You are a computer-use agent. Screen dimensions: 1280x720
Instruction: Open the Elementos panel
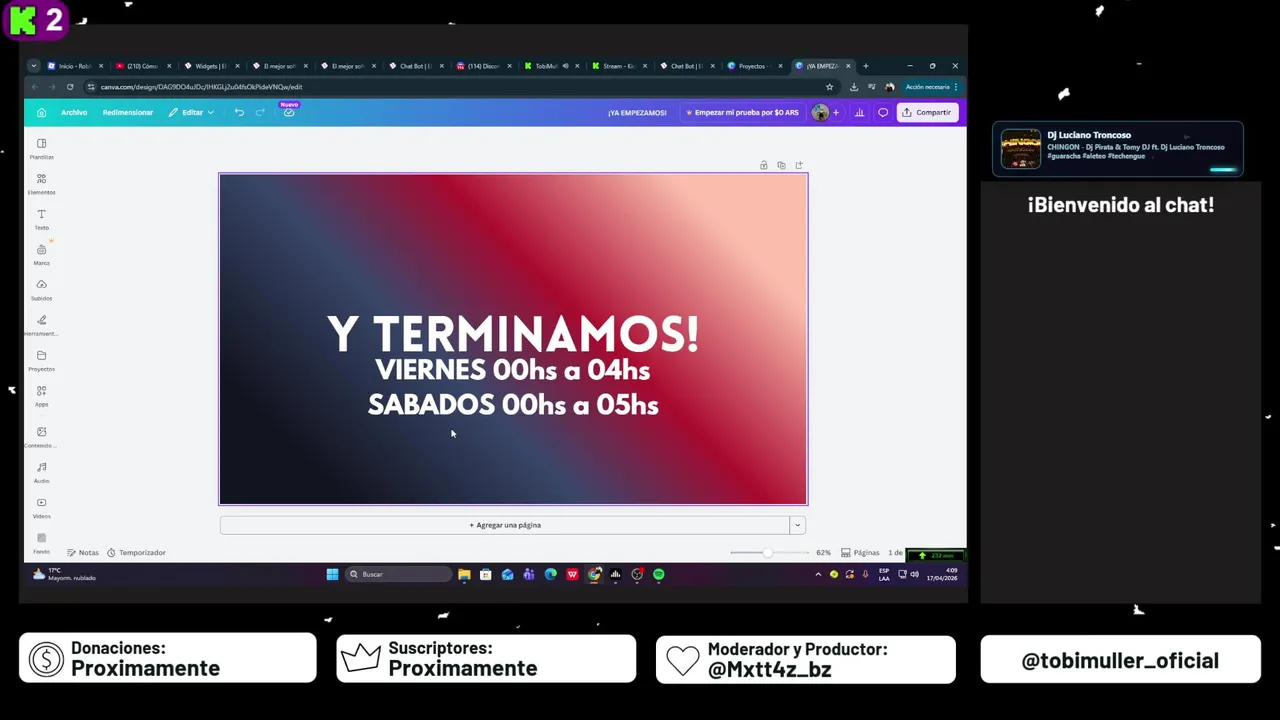(41, 184)
